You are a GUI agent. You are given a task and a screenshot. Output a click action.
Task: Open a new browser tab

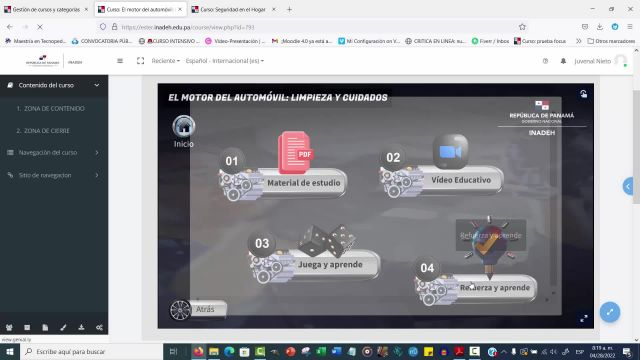click(289, 9)
